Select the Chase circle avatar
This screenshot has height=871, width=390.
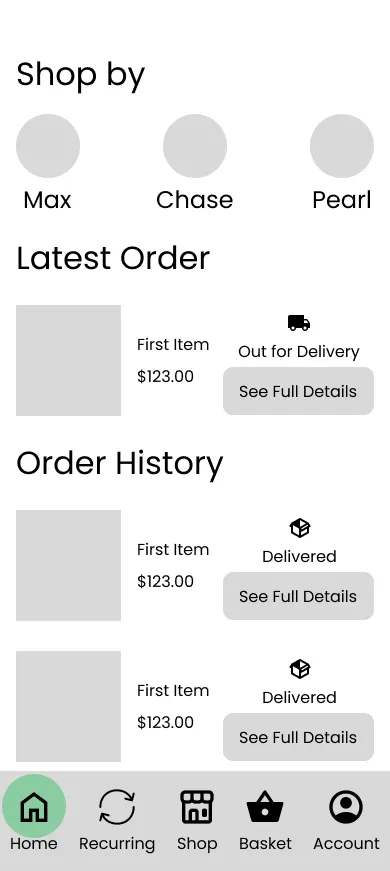[195, 146]
